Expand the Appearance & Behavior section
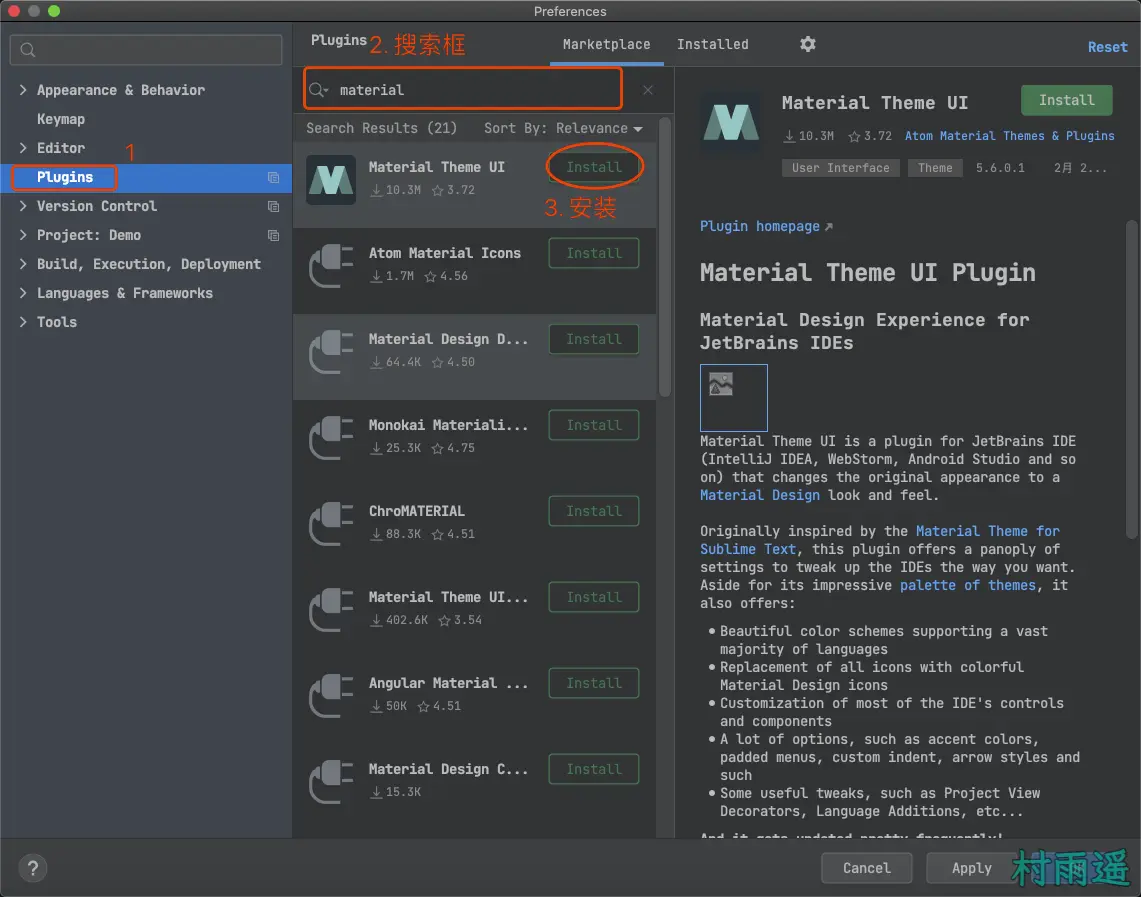Screen dimensions: 1141x897 tap(23, 90)
